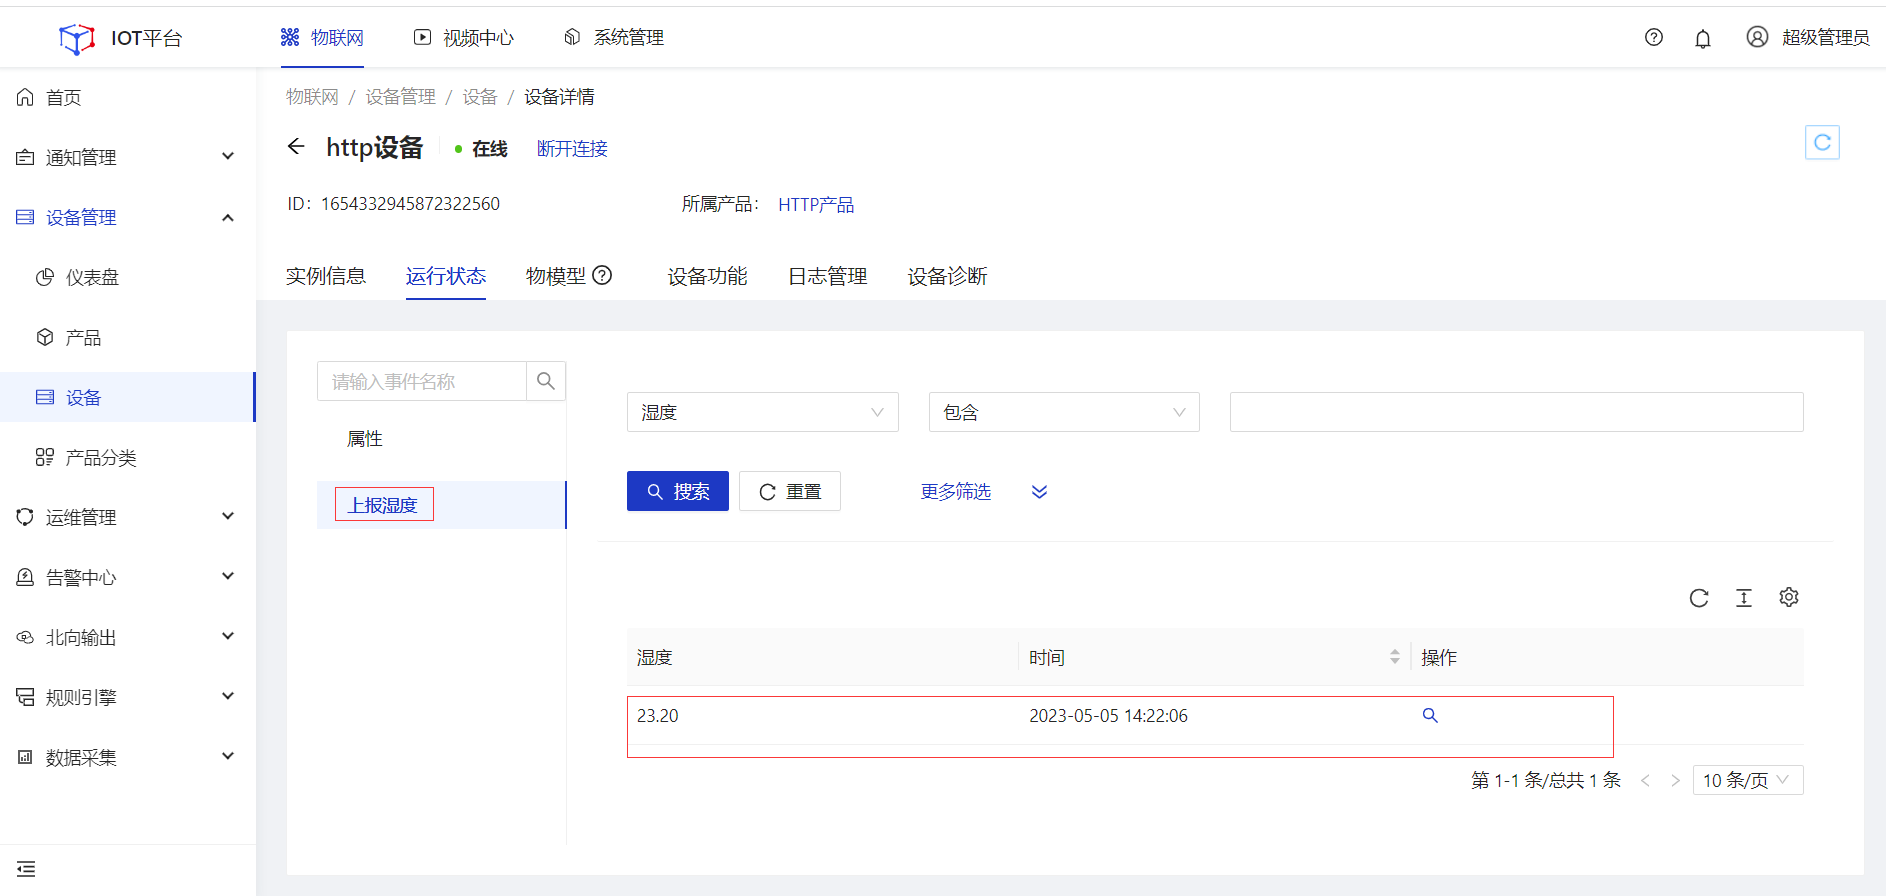Open the 10 条/页 page size dropdown
The width and height of the screenshot is (1886, 896).
[x=1748, y=780]
